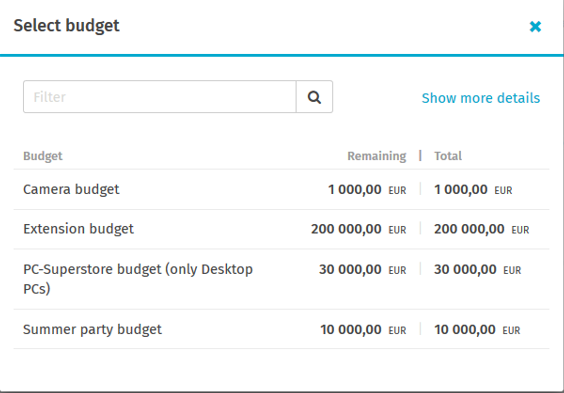Choose PC-Superstore budget (only Desktop PCs)
The width and height of the screenshot is (564, 393).
click(281, 279)
